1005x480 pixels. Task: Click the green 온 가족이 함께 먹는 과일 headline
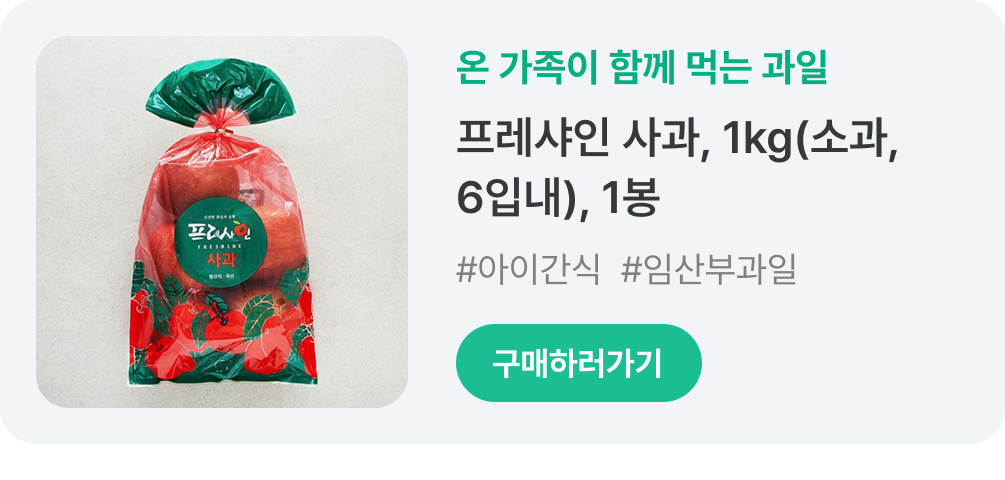tap(642, 67)
